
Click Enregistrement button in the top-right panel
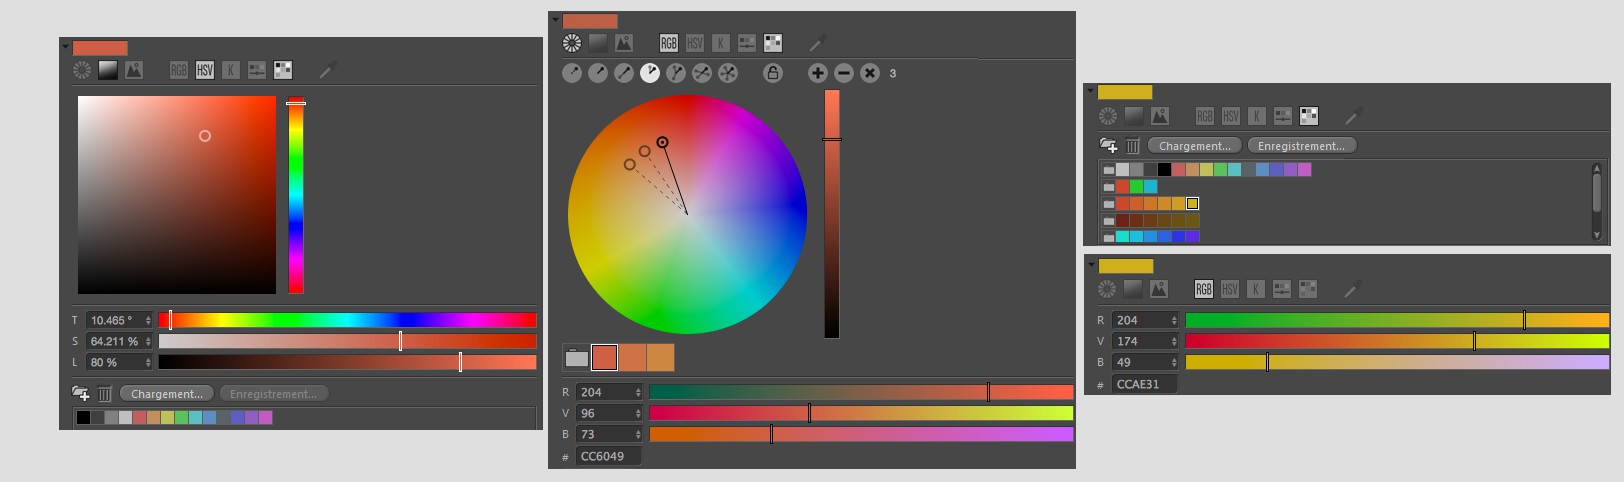pos(1301,146)
